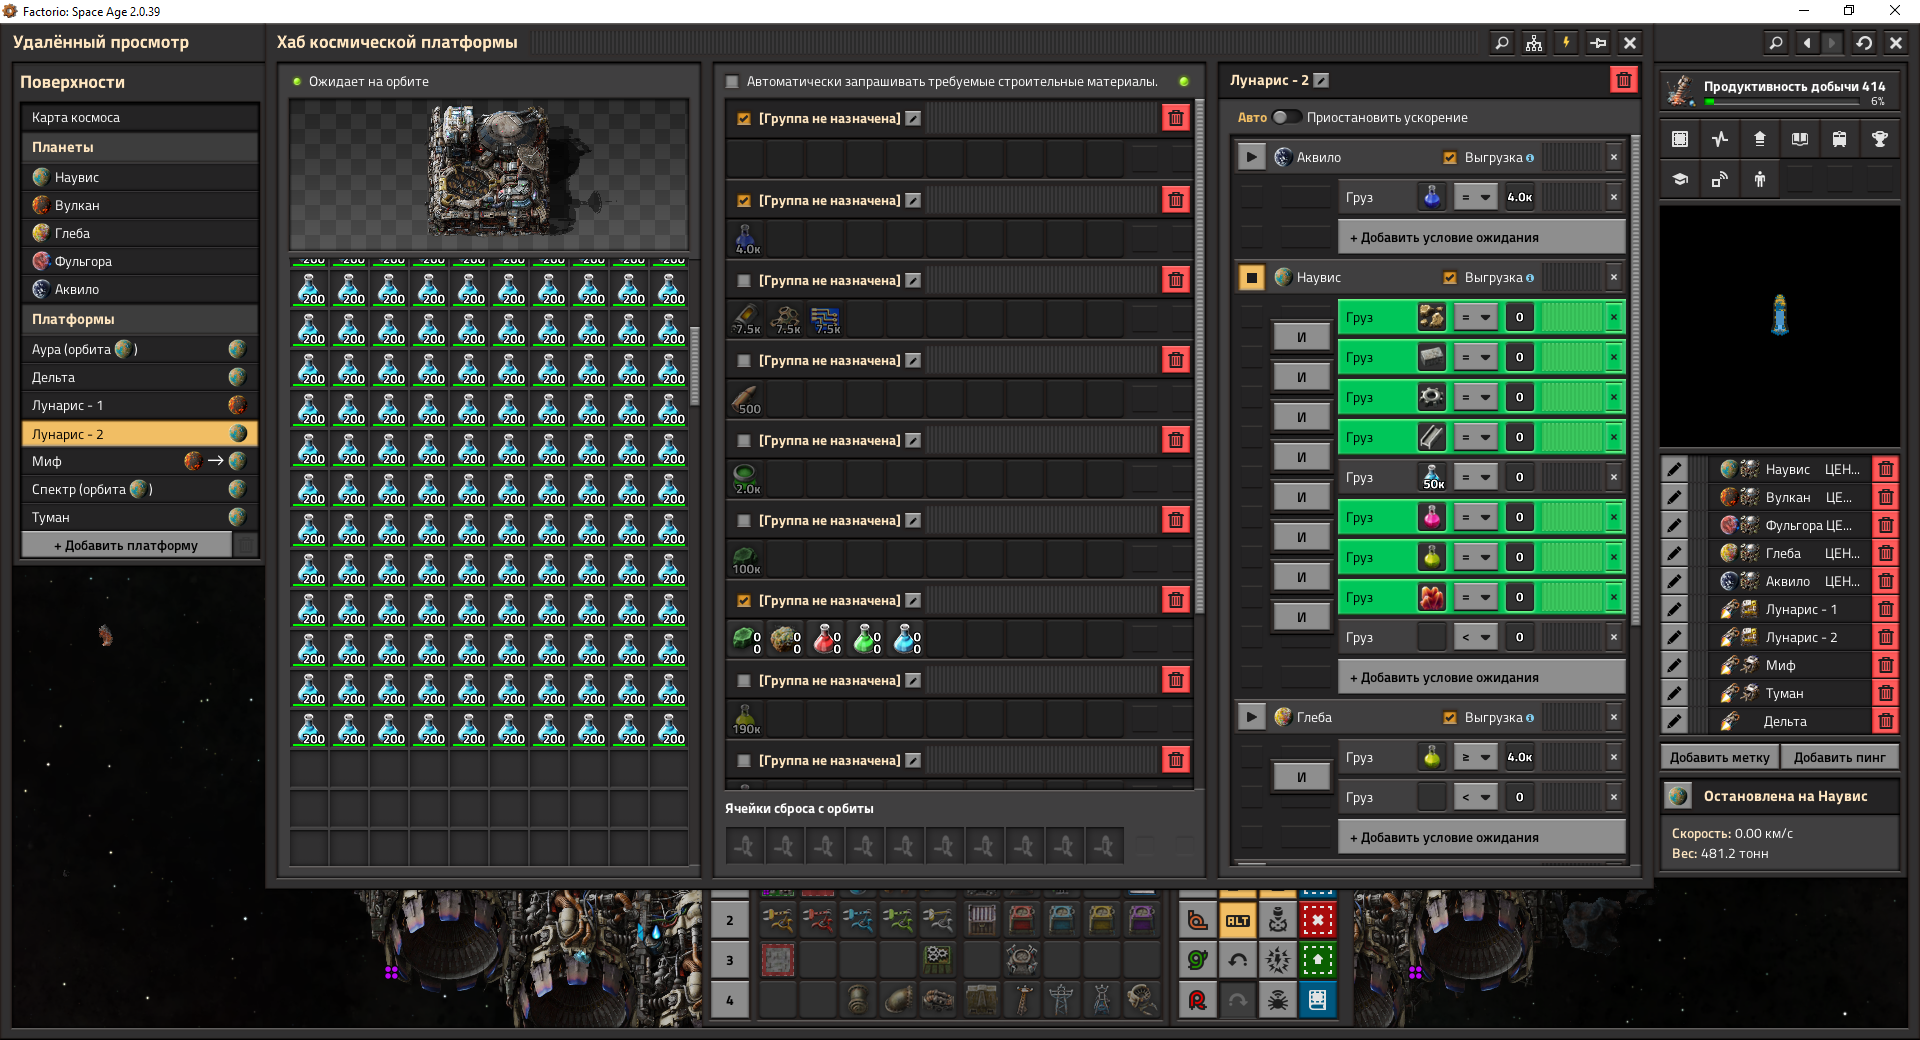
Task: Open tips and tricks graduation cap icon
Action: (1680, 179)
